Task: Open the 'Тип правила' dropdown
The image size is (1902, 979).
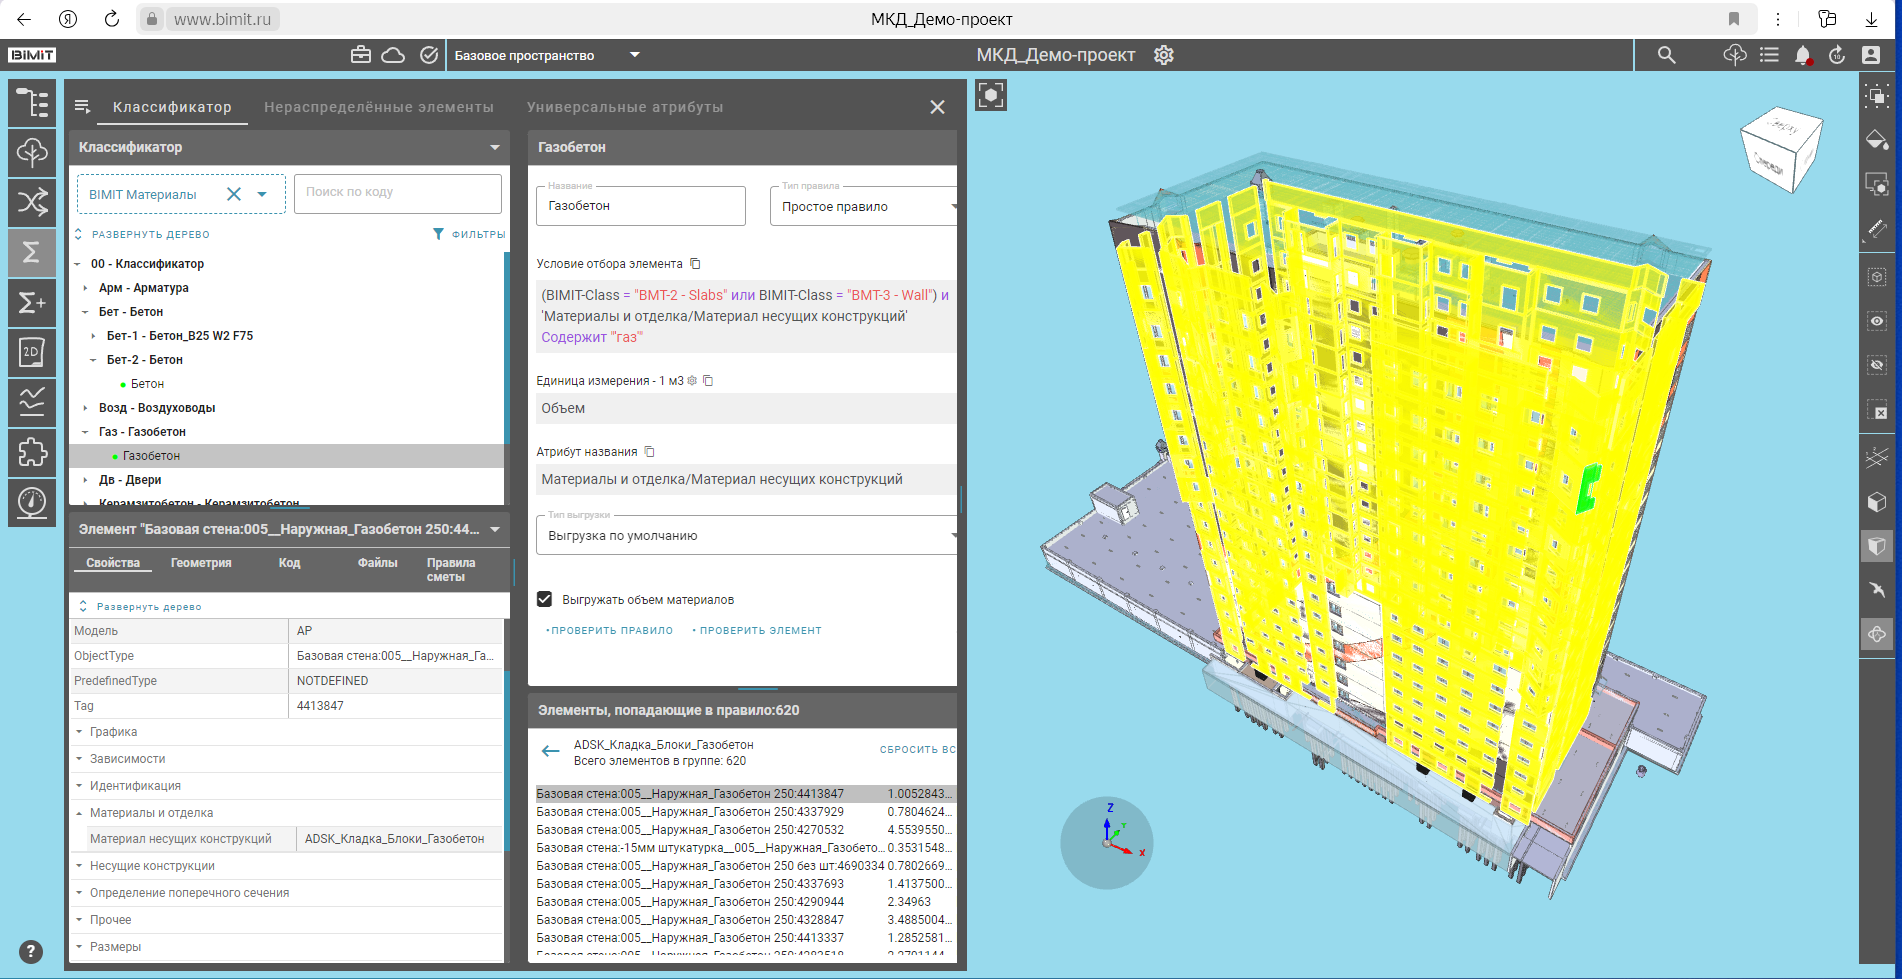Action: pyautogui.click(x=864, y=206)
